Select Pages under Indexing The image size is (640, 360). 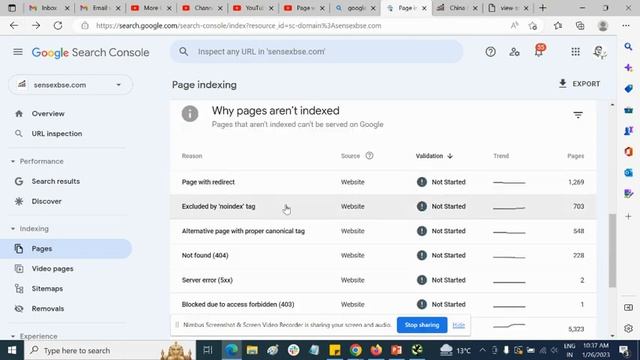click(66, 249)
